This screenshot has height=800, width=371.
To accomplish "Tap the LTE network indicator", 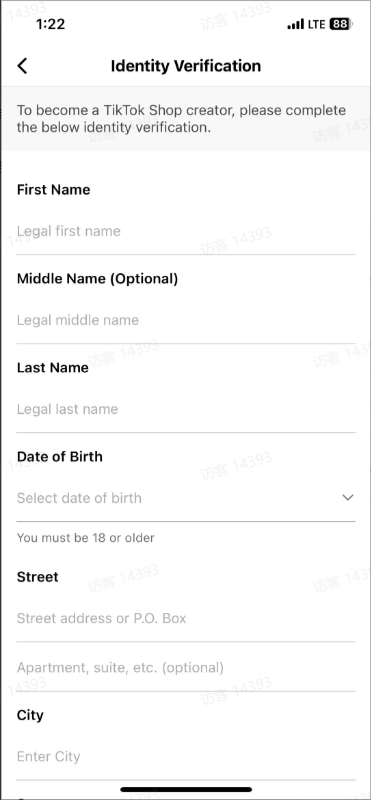I will tap(317, 24).
